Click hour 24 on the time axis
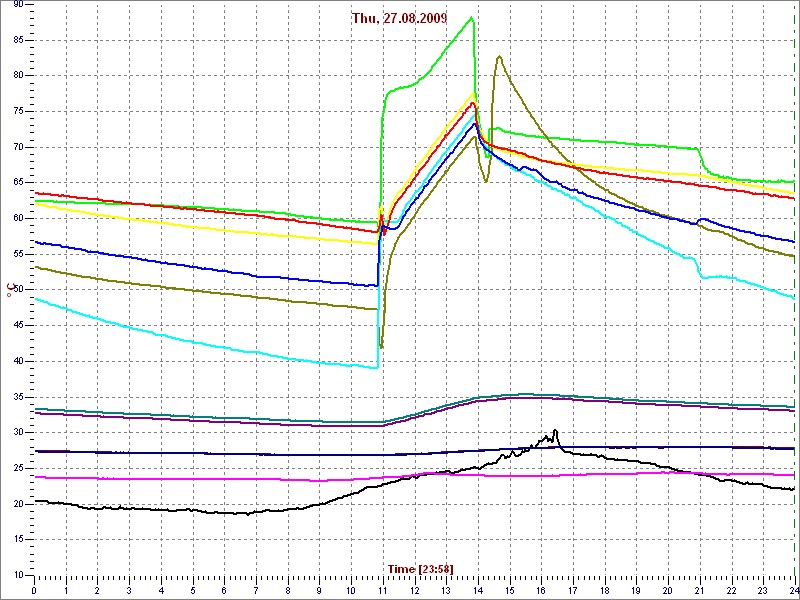Screen dimensions: 800x600 [792, 590]
